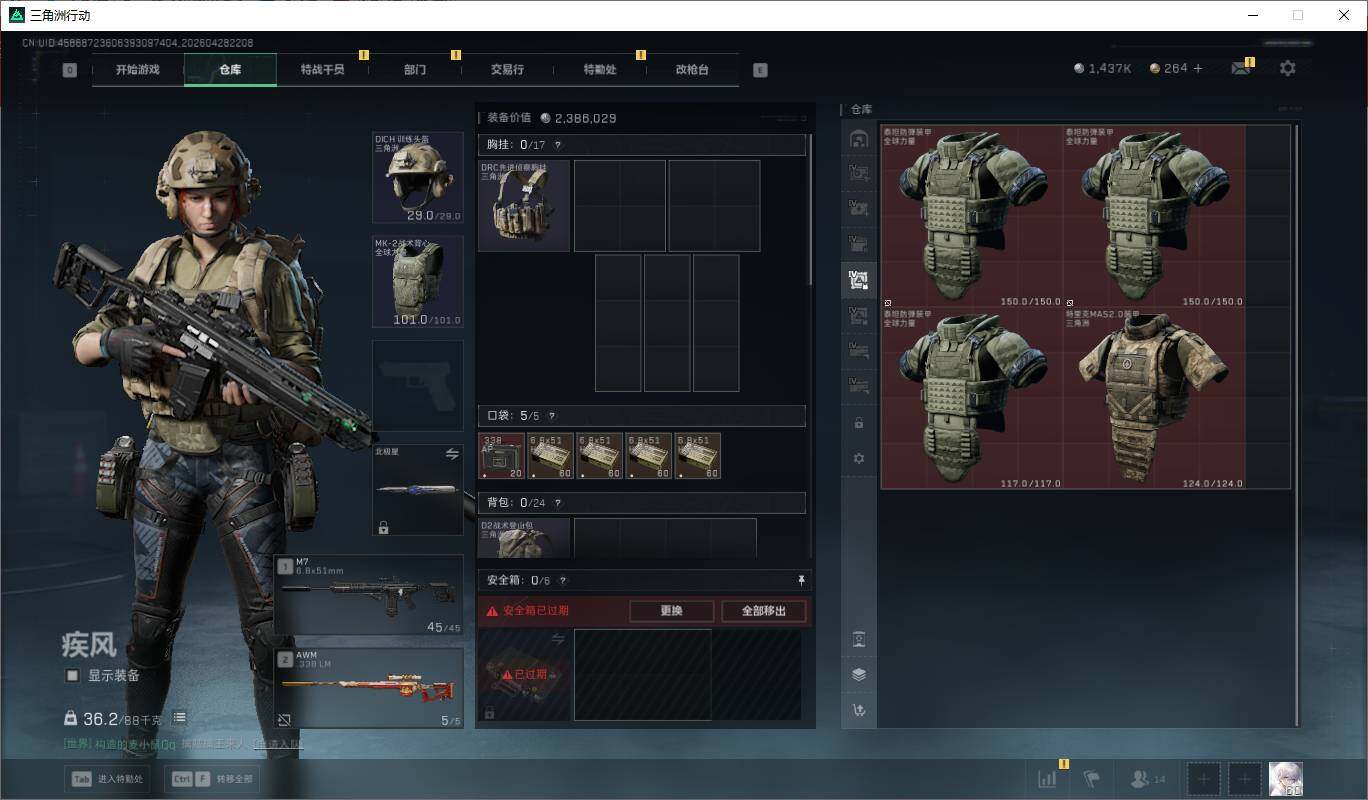Click the small gear icon in the warehouse sidebar

click(858, 458)
